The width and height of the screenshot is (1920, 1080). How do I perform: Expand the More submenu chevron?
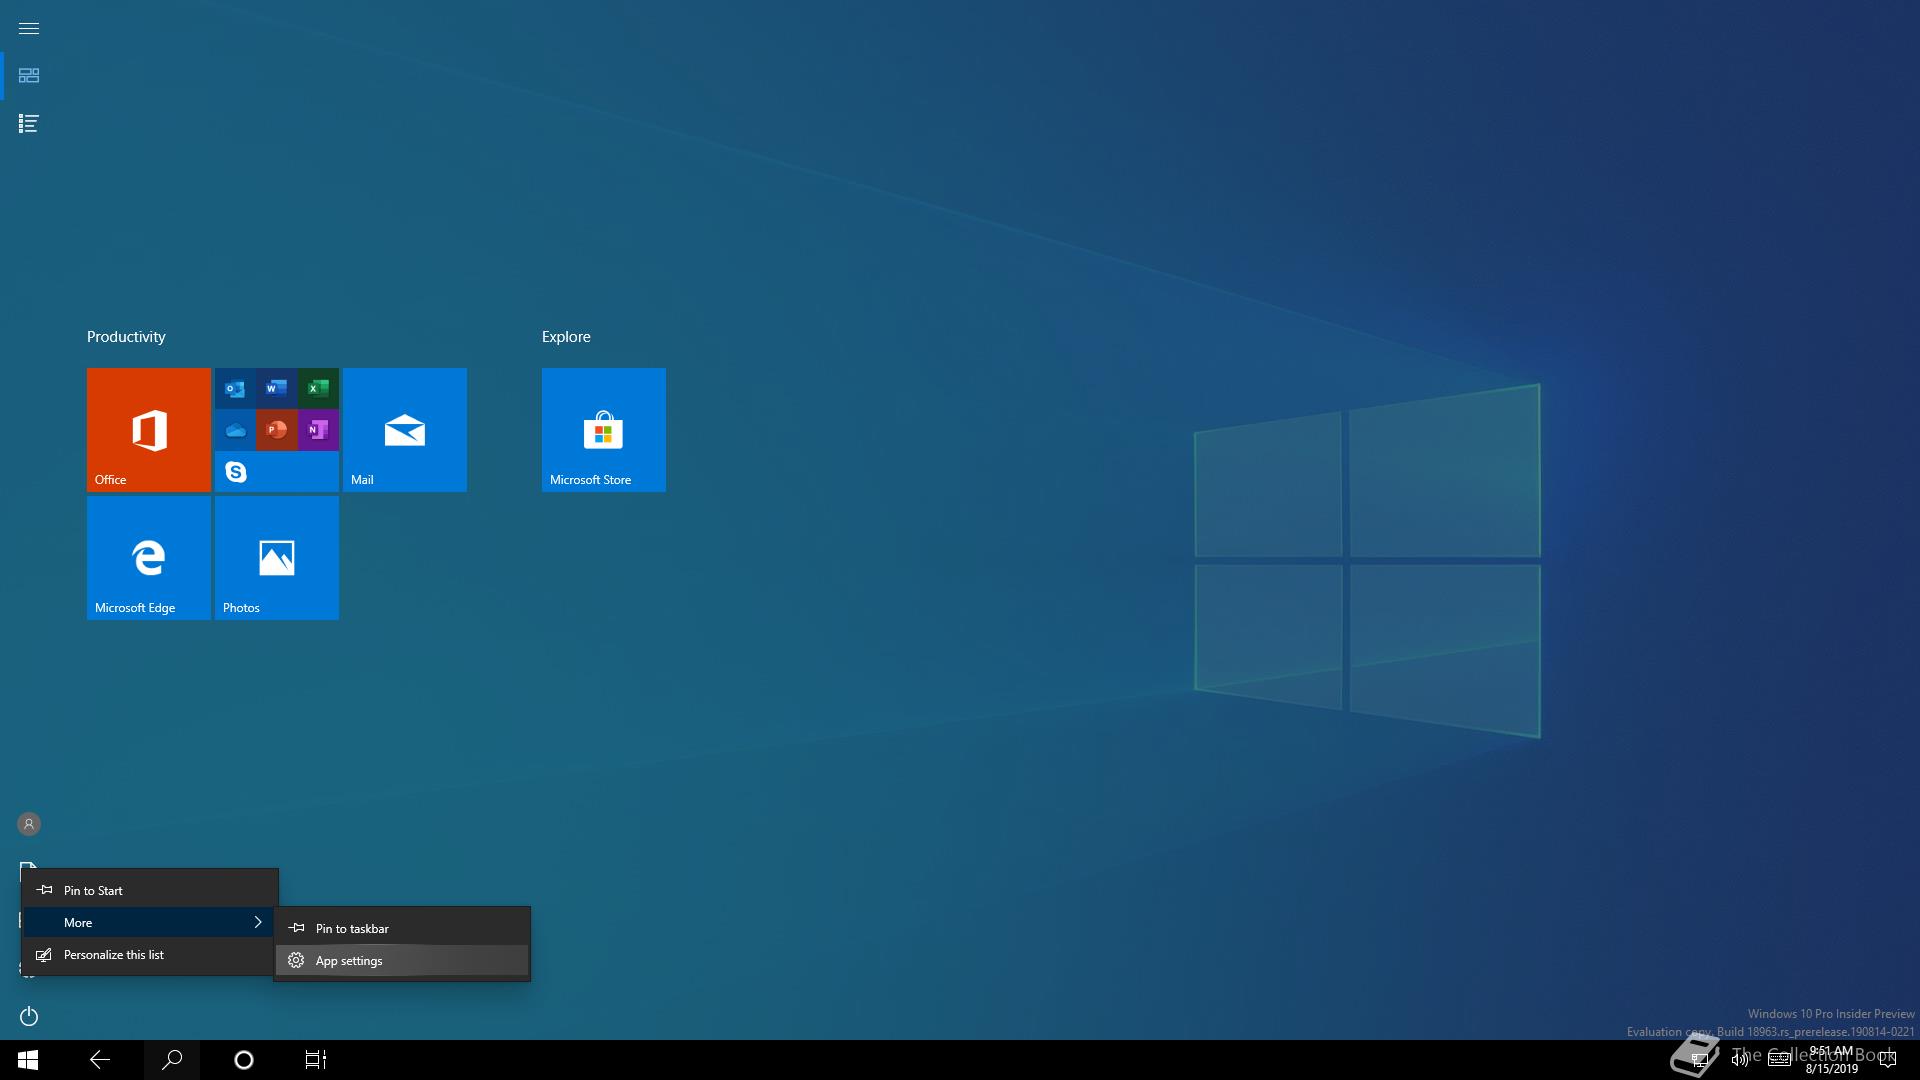(257, 922)
